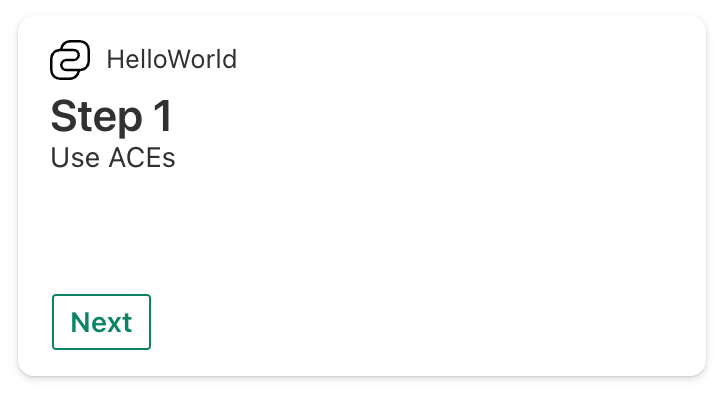Click the bold Step 1 primary text
The height and width of the screenshot is (394, 726).
(112, 116)
